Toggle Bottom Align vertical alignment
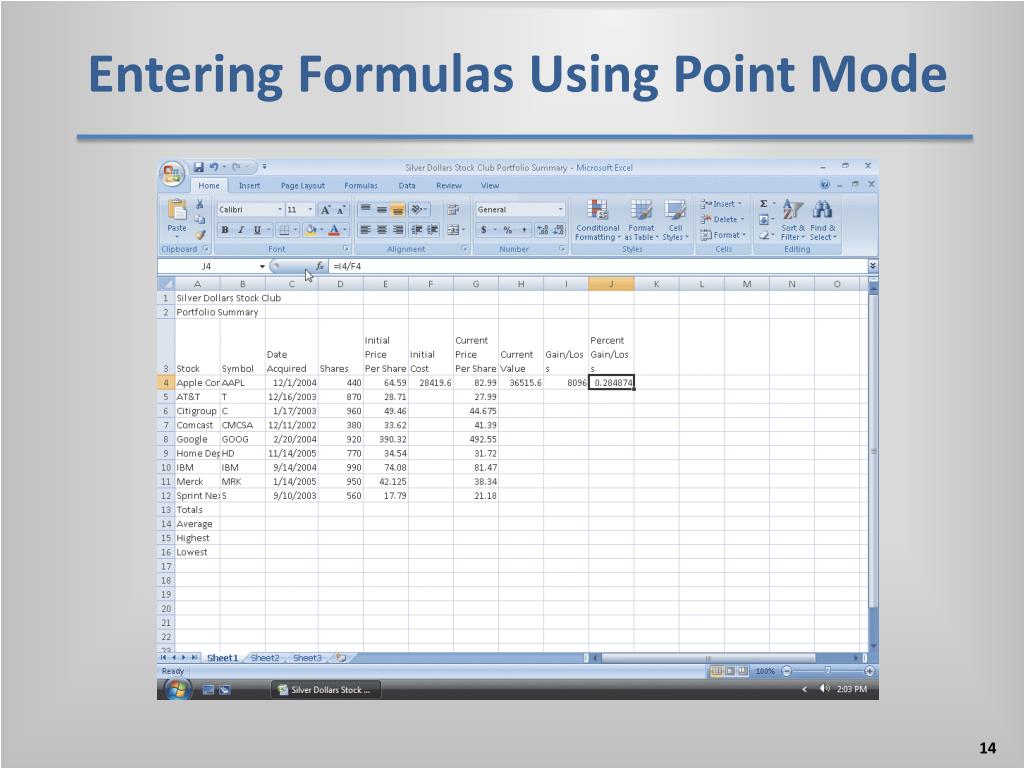 (x=397, y=210)
